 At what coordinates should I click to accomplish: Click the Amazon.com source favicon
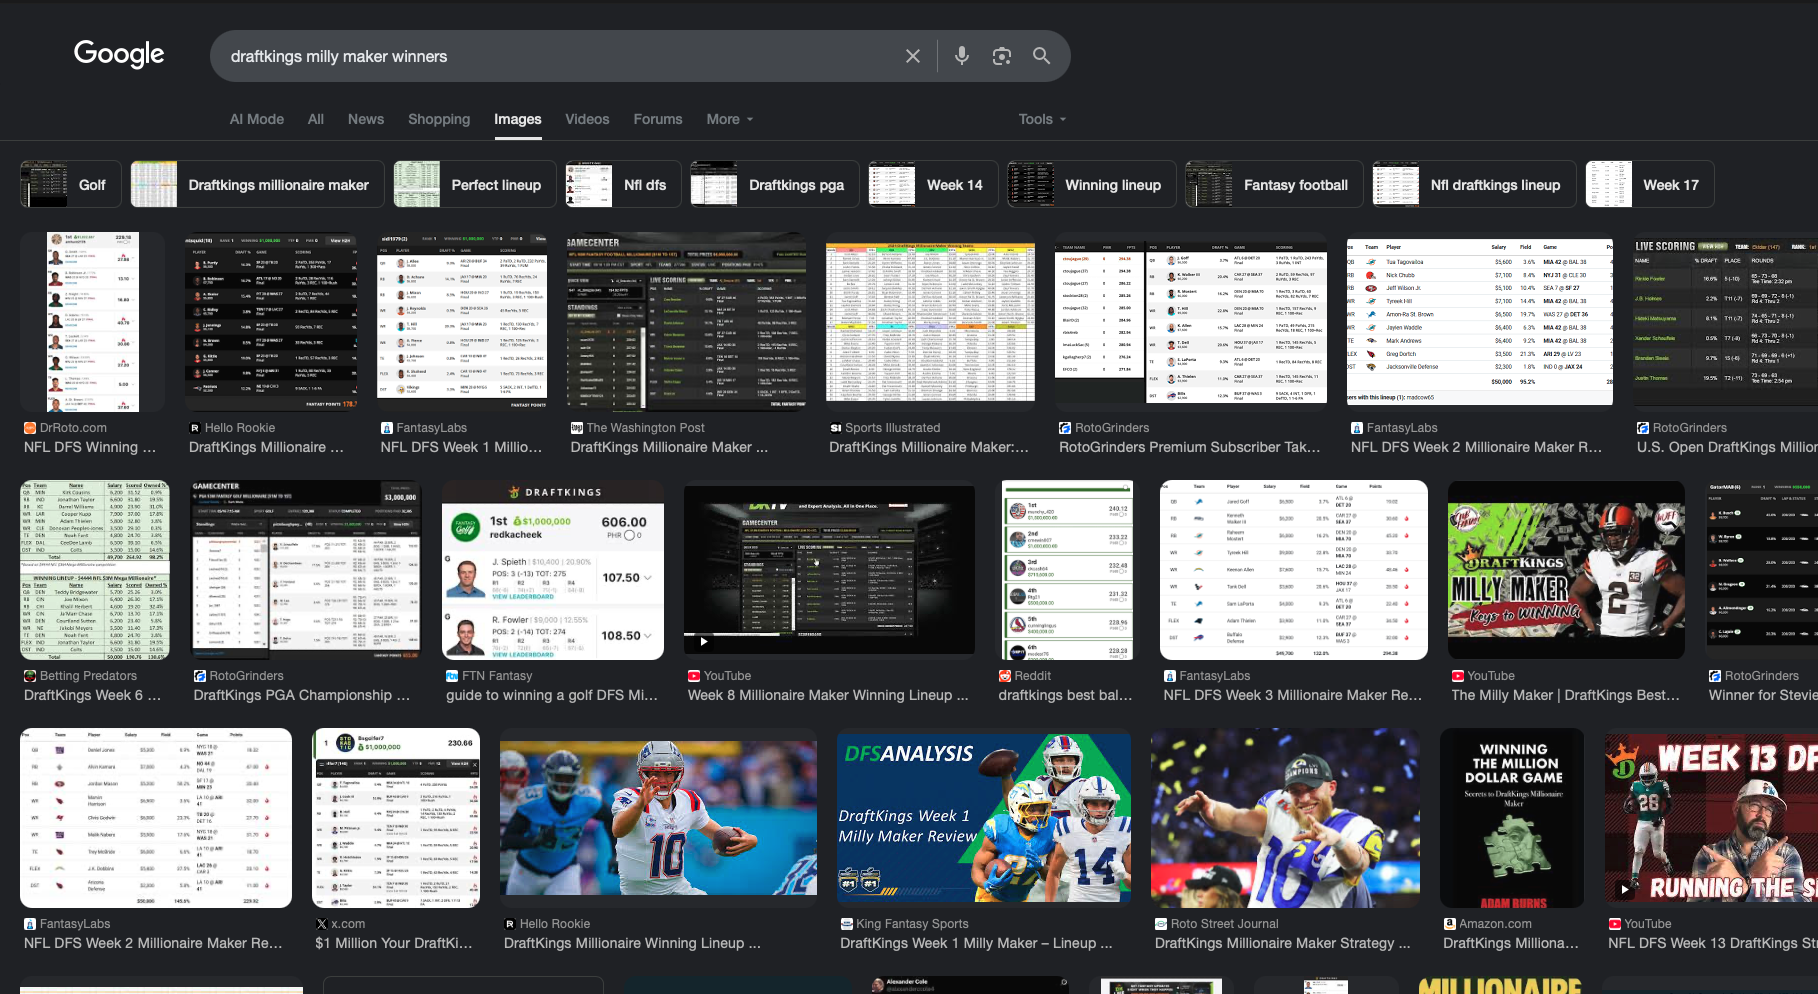pyautogui.click(x=1449, y=924)
